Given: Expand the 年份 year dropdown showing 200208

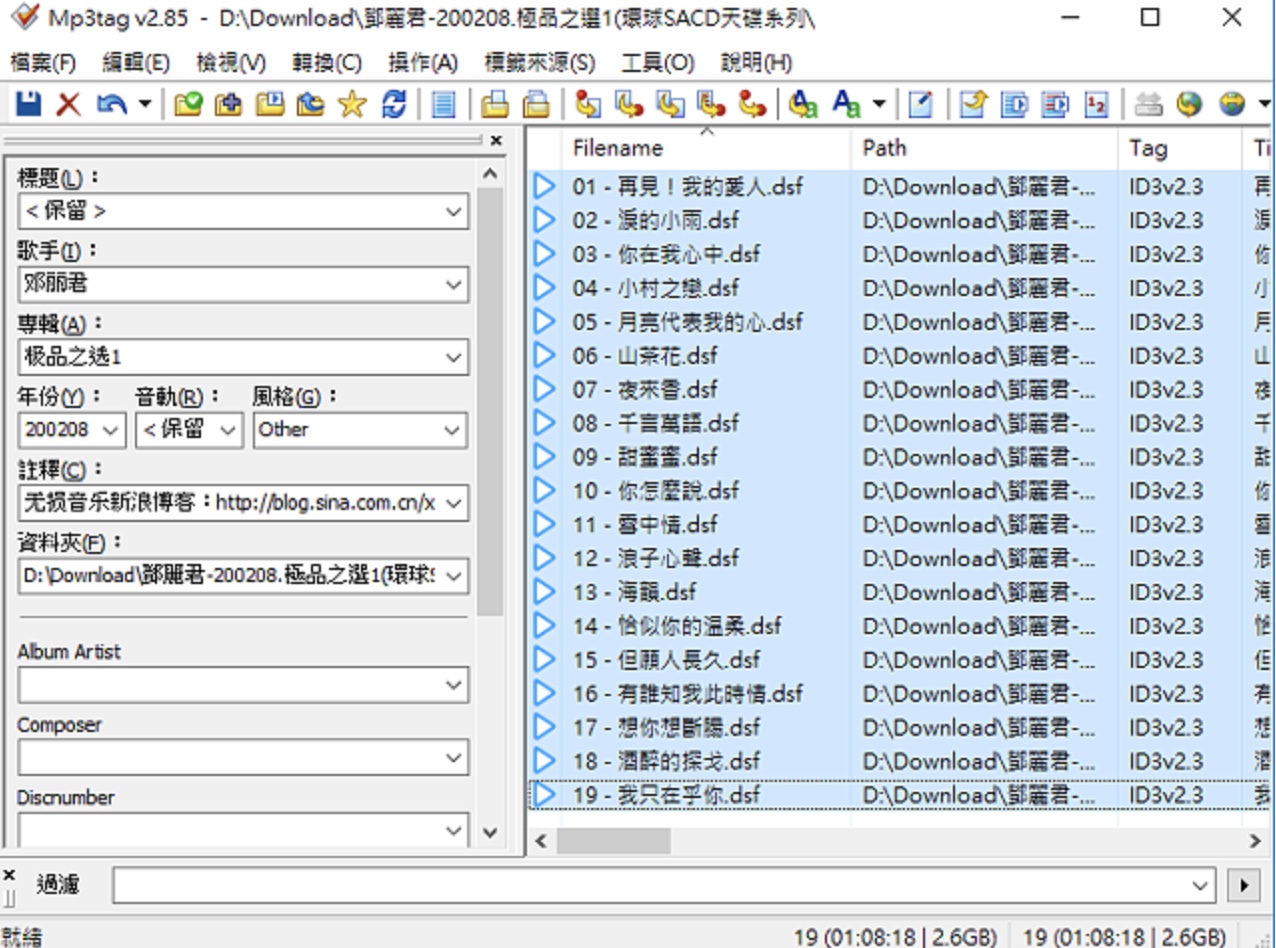Looking at the screenshot, I should pyautogui.click(x=111, y=431).
